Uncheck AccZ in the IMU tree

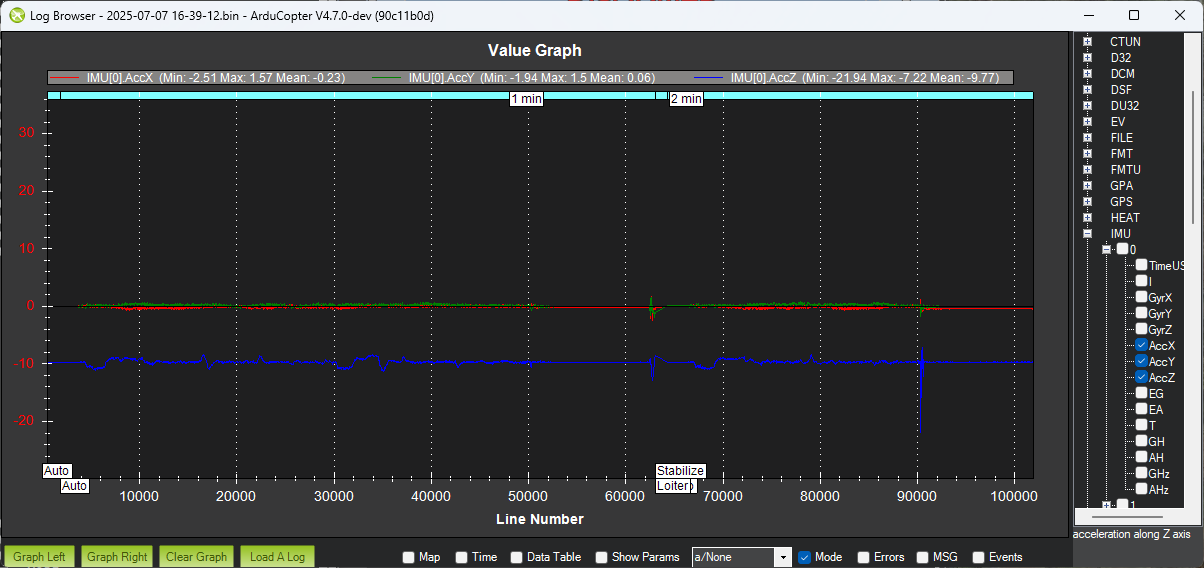point(1141,377)
